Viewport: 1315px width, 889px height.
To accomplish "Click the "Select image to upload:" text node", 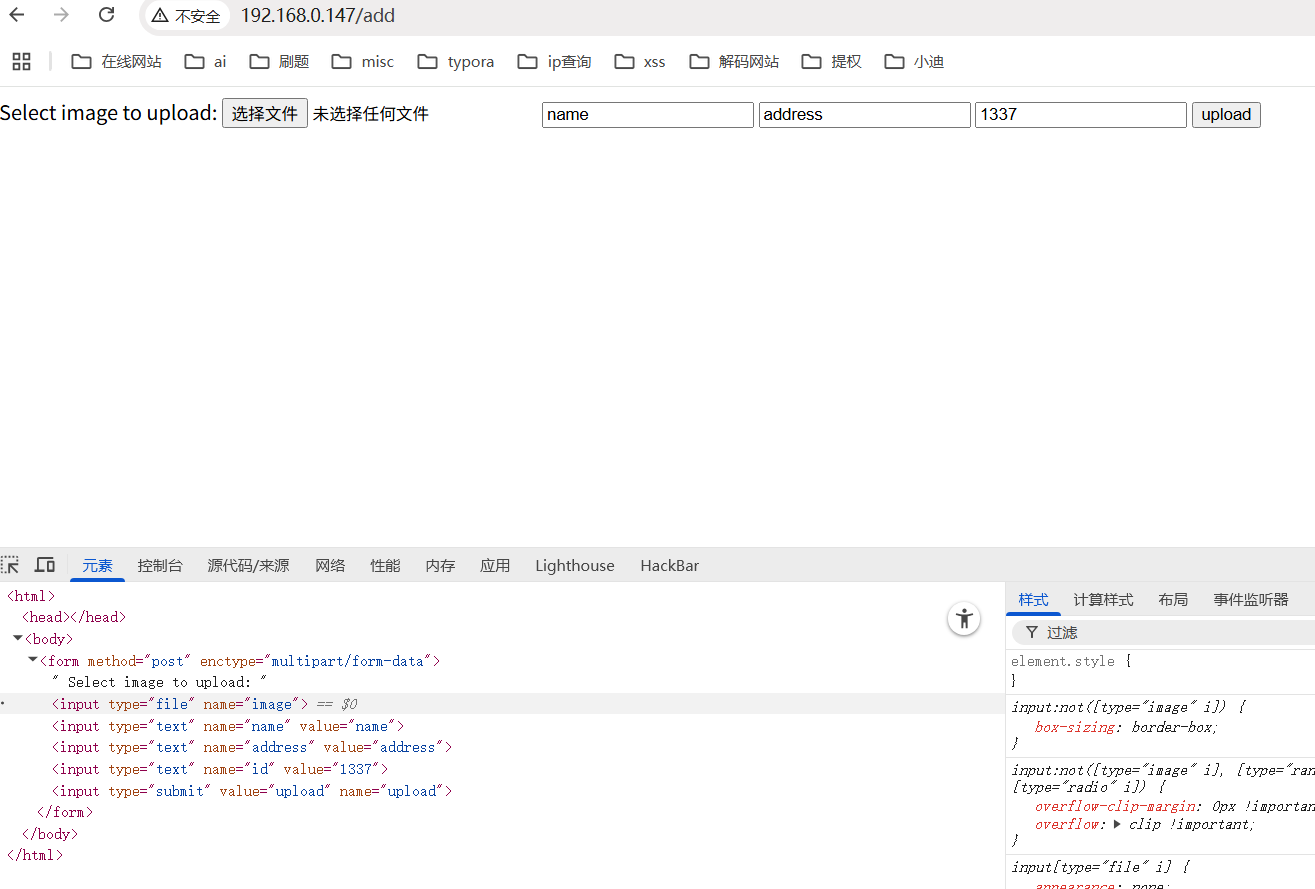I will pyautogui.click(x=159, y=682).
